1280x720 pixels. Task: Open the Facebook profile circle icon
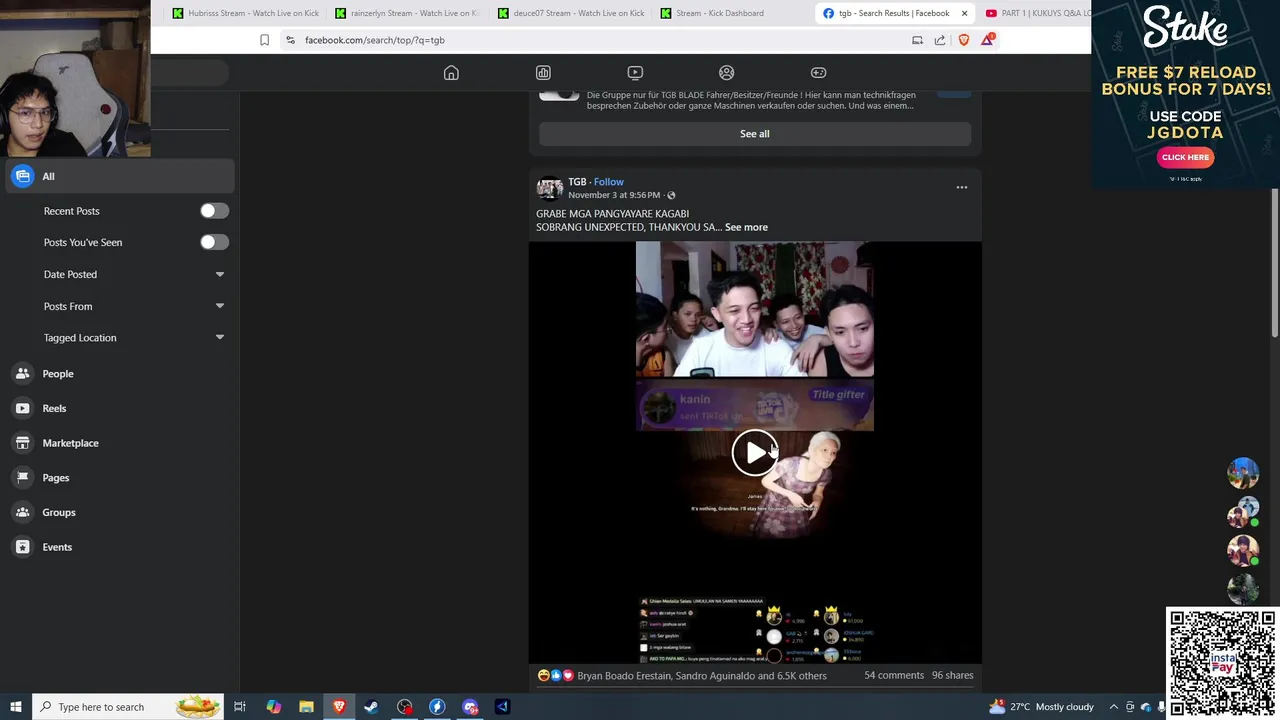click(727, 73)
